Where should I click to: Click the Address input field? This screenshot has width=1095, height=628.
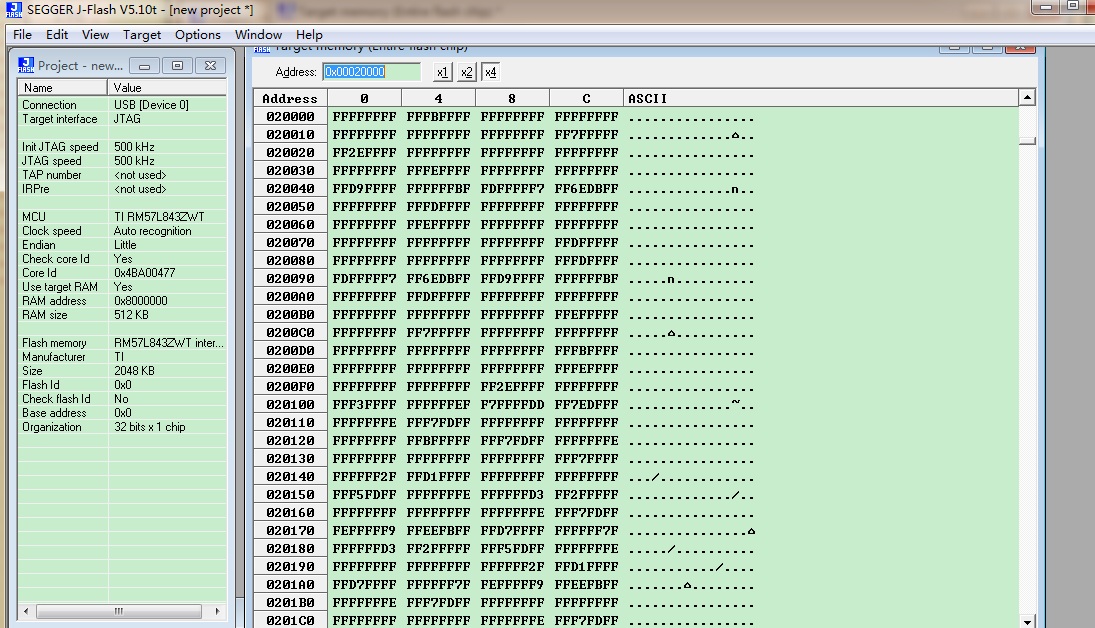tap(372, 72)
